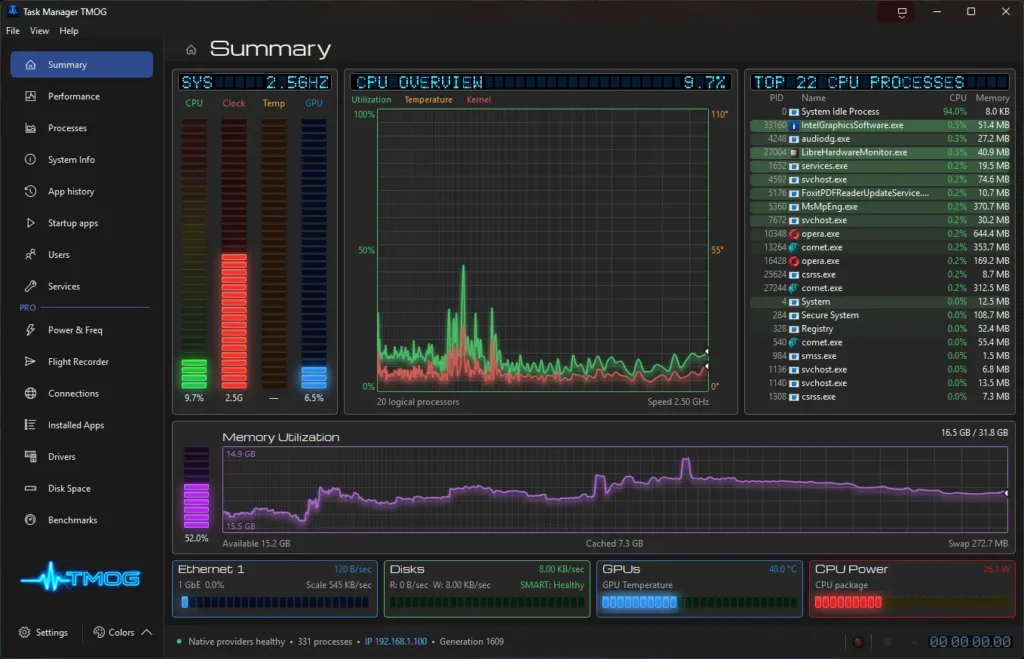
Task: Select the System Idle Process row
Action: 880,112
